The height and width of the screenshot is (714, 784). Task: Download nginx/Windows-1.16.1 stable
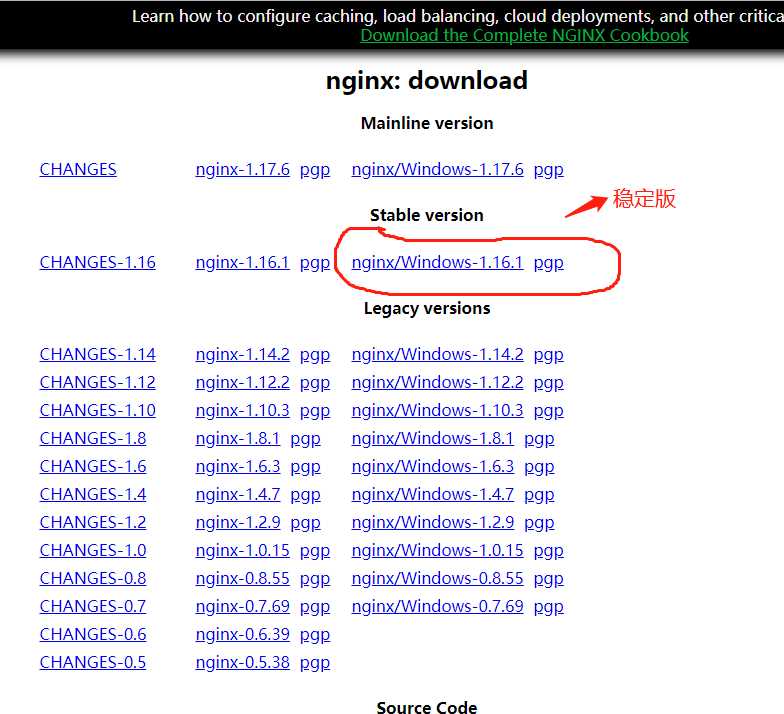point(438,262)
